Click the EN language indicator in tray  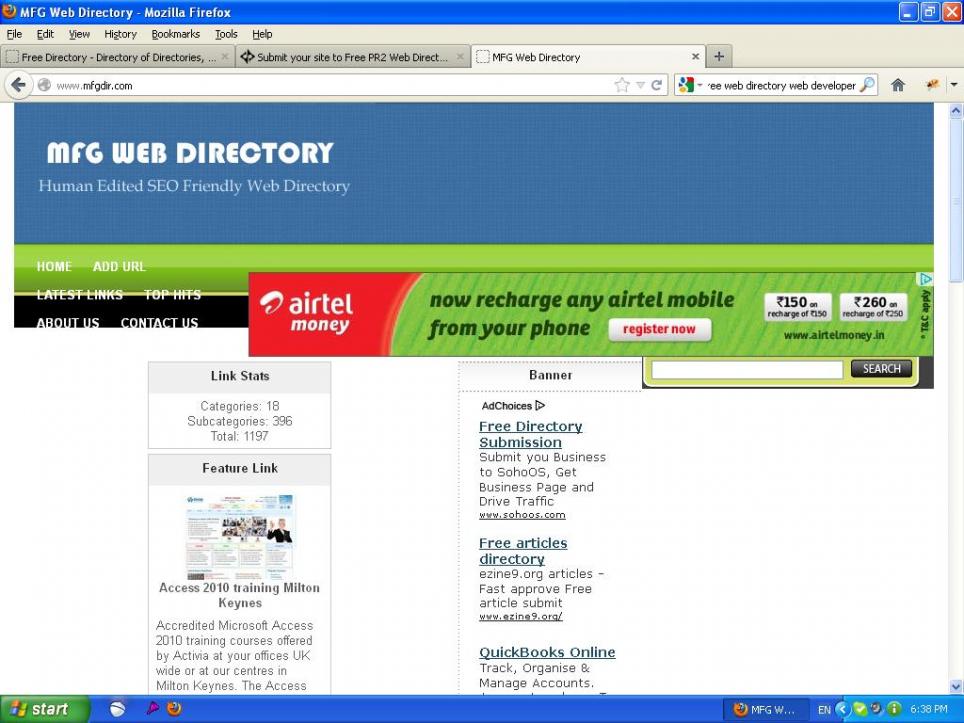824,709
